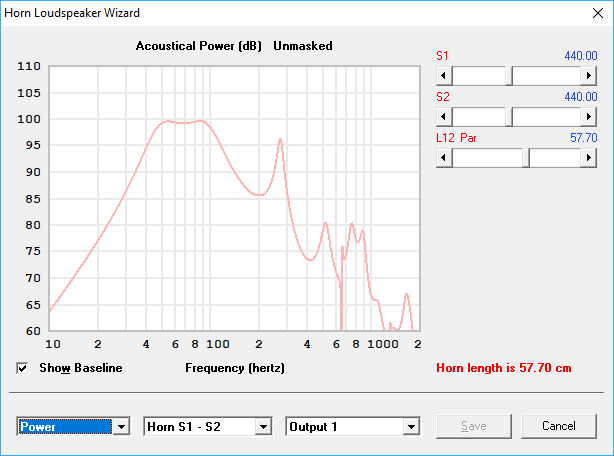
Task: Close the Horn Loudspeaker Wizard window
Action: [598, 13]
